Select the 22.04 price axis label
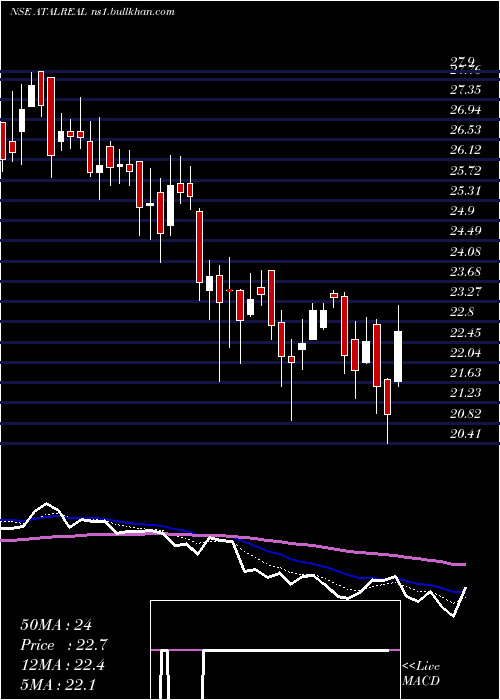Screen dimensions: 500x700 [465, 353]
